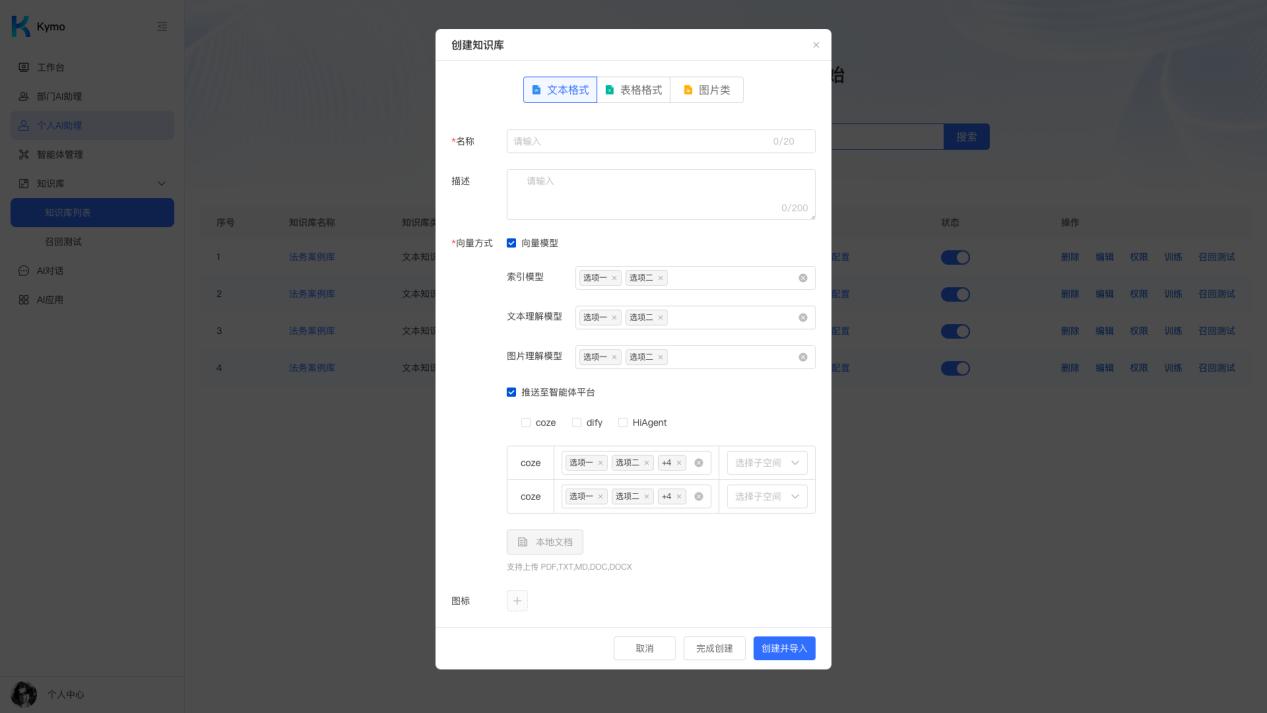Viewport: 1267px width, 713px height.
Task: Focus the 名称 input field
Action: point(661,141)
